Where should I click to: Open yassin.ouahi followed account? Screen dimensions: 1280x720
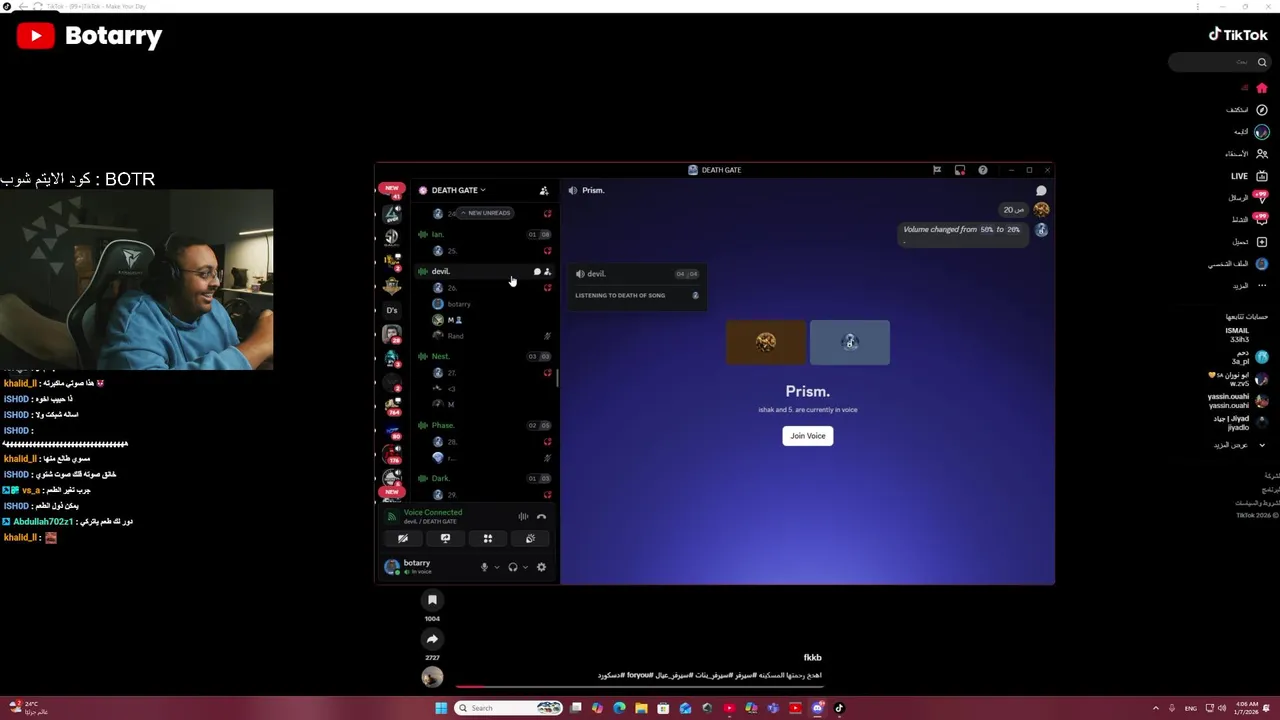tap(1240, 401)
